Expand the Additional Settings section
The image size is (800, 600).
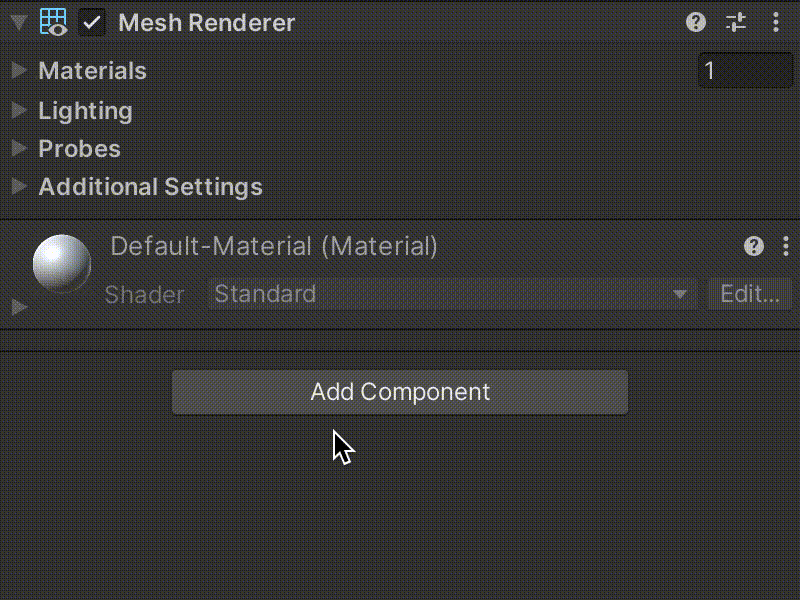(18, 187)
